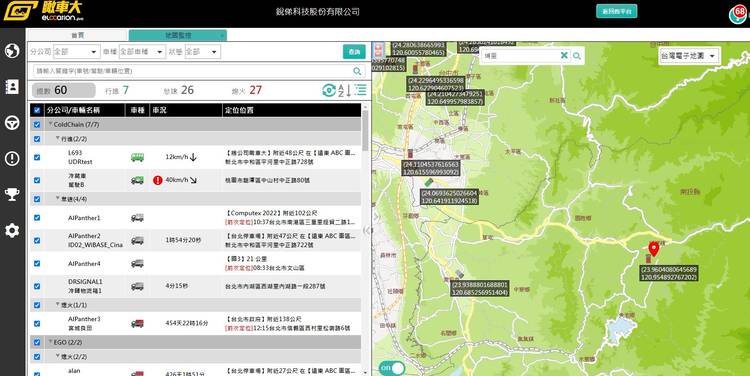Click red warning icon beside 40km/h

click(x=158, y=180)
